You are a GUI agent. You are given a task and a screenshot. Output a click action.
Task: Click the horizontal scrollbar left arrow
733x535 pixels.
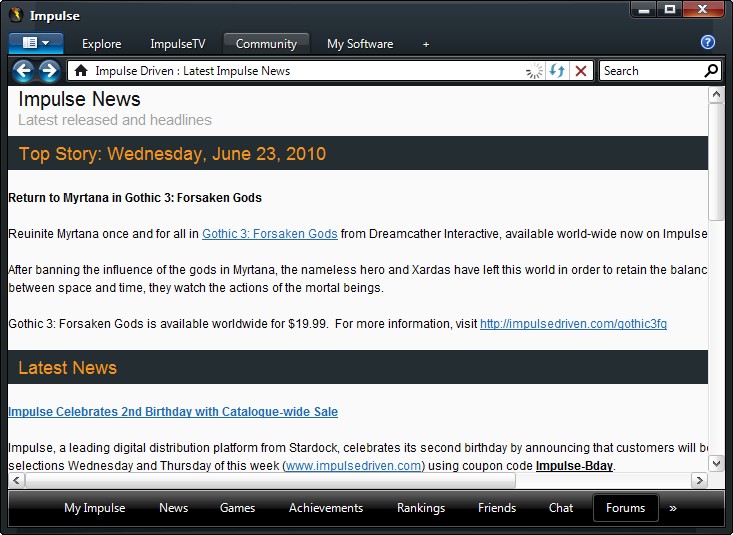pos(16,480)
